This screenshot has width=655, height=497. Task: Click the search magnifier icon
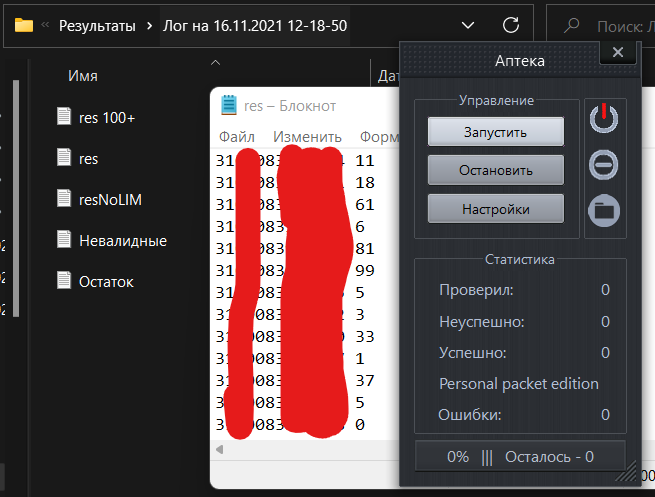pos(571,25)
